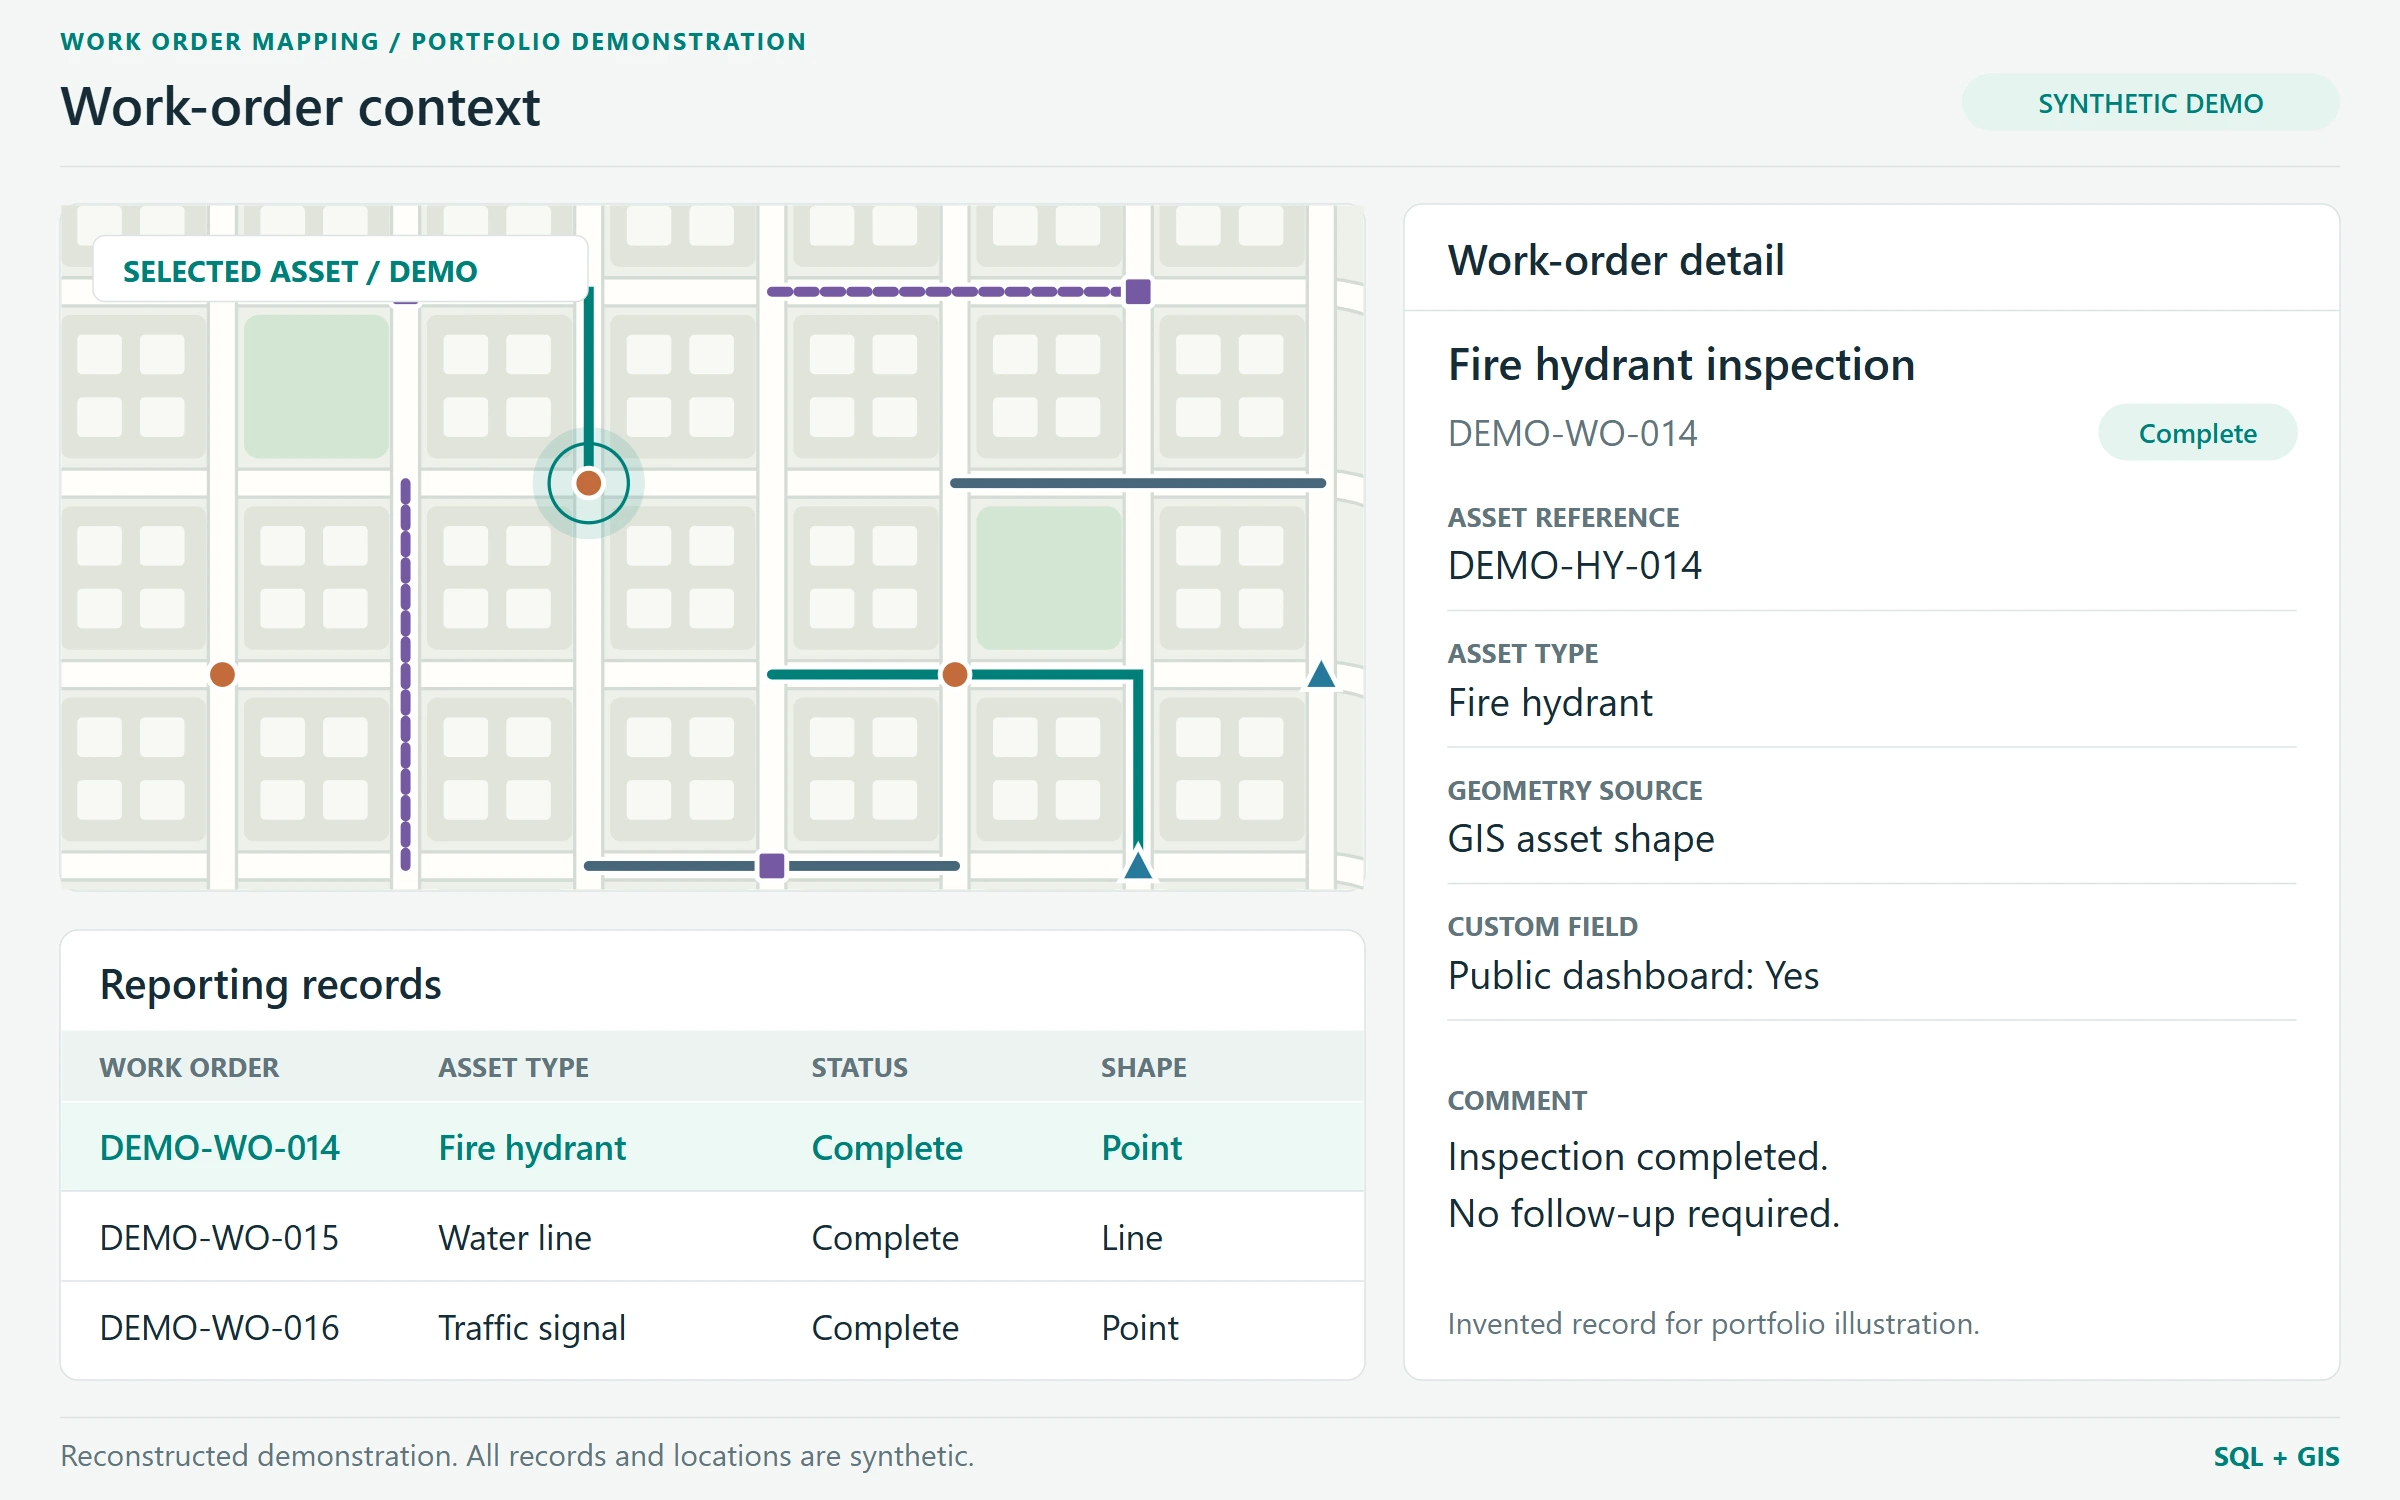Click the SELECTED ASSET / DEMO map label
Image resolution: width=2400 pixels, height=1500 pixels.
click(340, 270)
